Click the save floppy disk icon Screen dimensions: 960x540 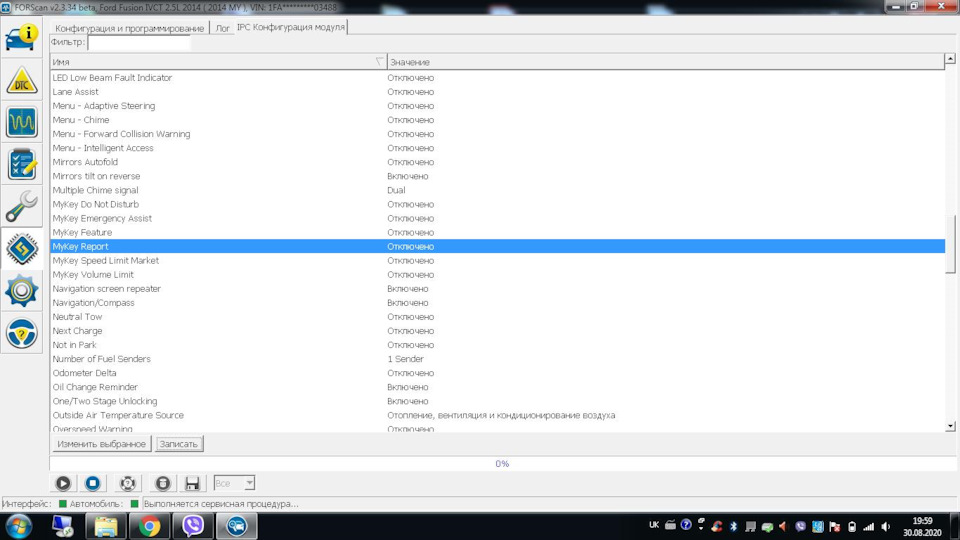tap(192, 483)
